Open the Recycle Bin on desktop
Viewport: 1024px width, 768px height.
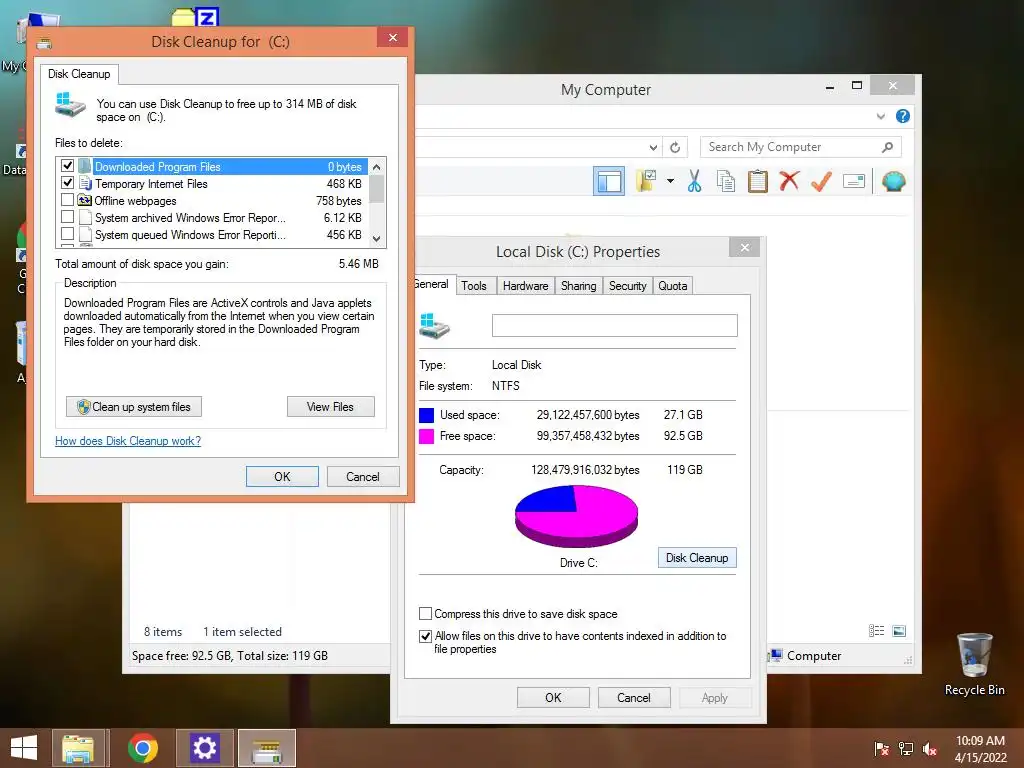click(974, 664)
